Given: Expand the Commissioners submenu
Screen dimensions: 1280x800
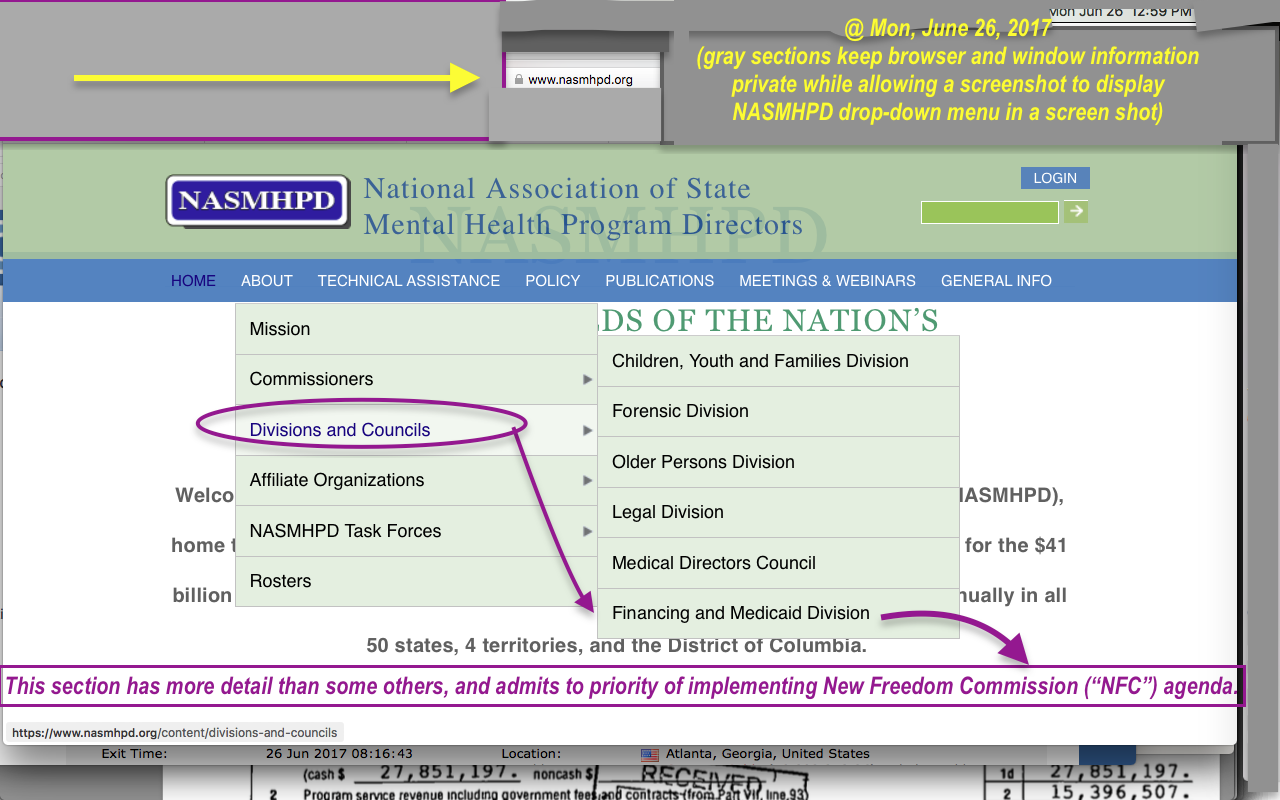Looking at the screenshot, I should click(x=311, y=379).
